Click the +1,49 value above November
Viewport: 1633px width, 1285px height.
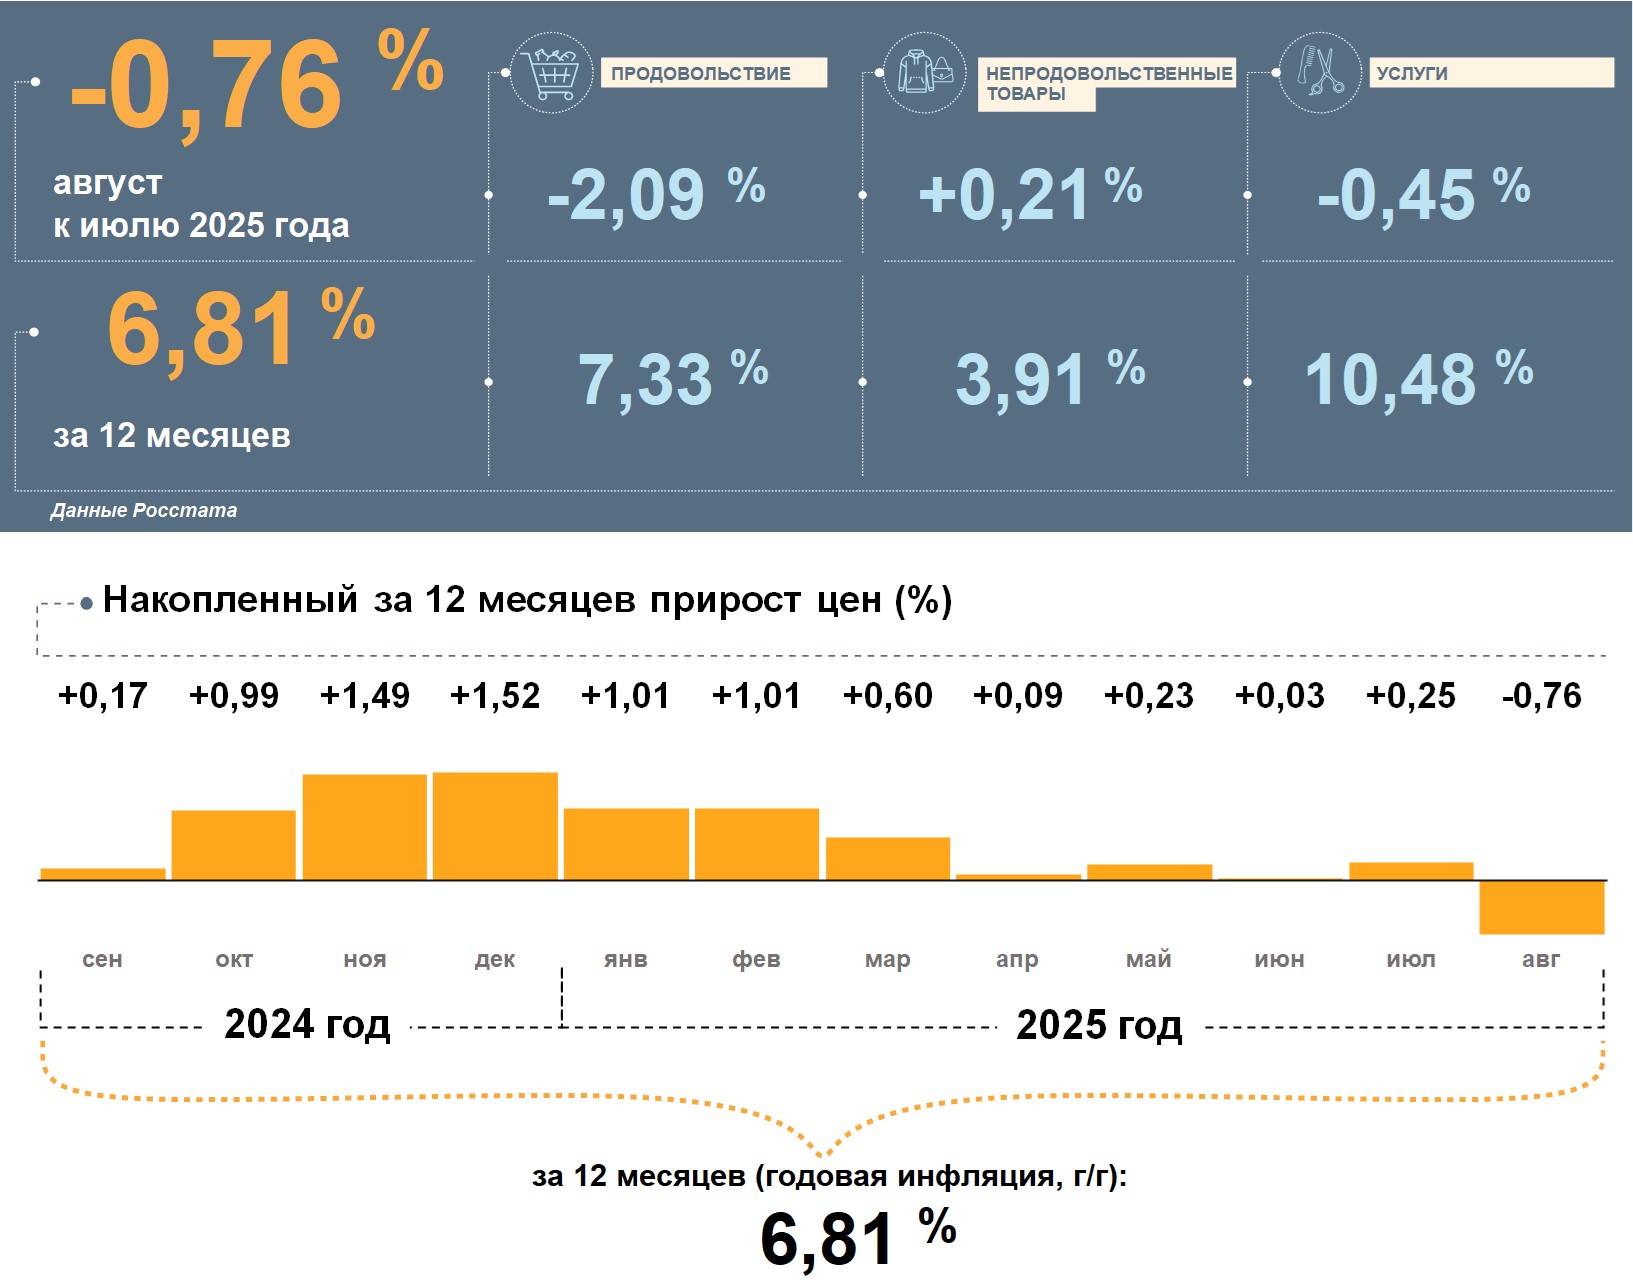[365, 695]
